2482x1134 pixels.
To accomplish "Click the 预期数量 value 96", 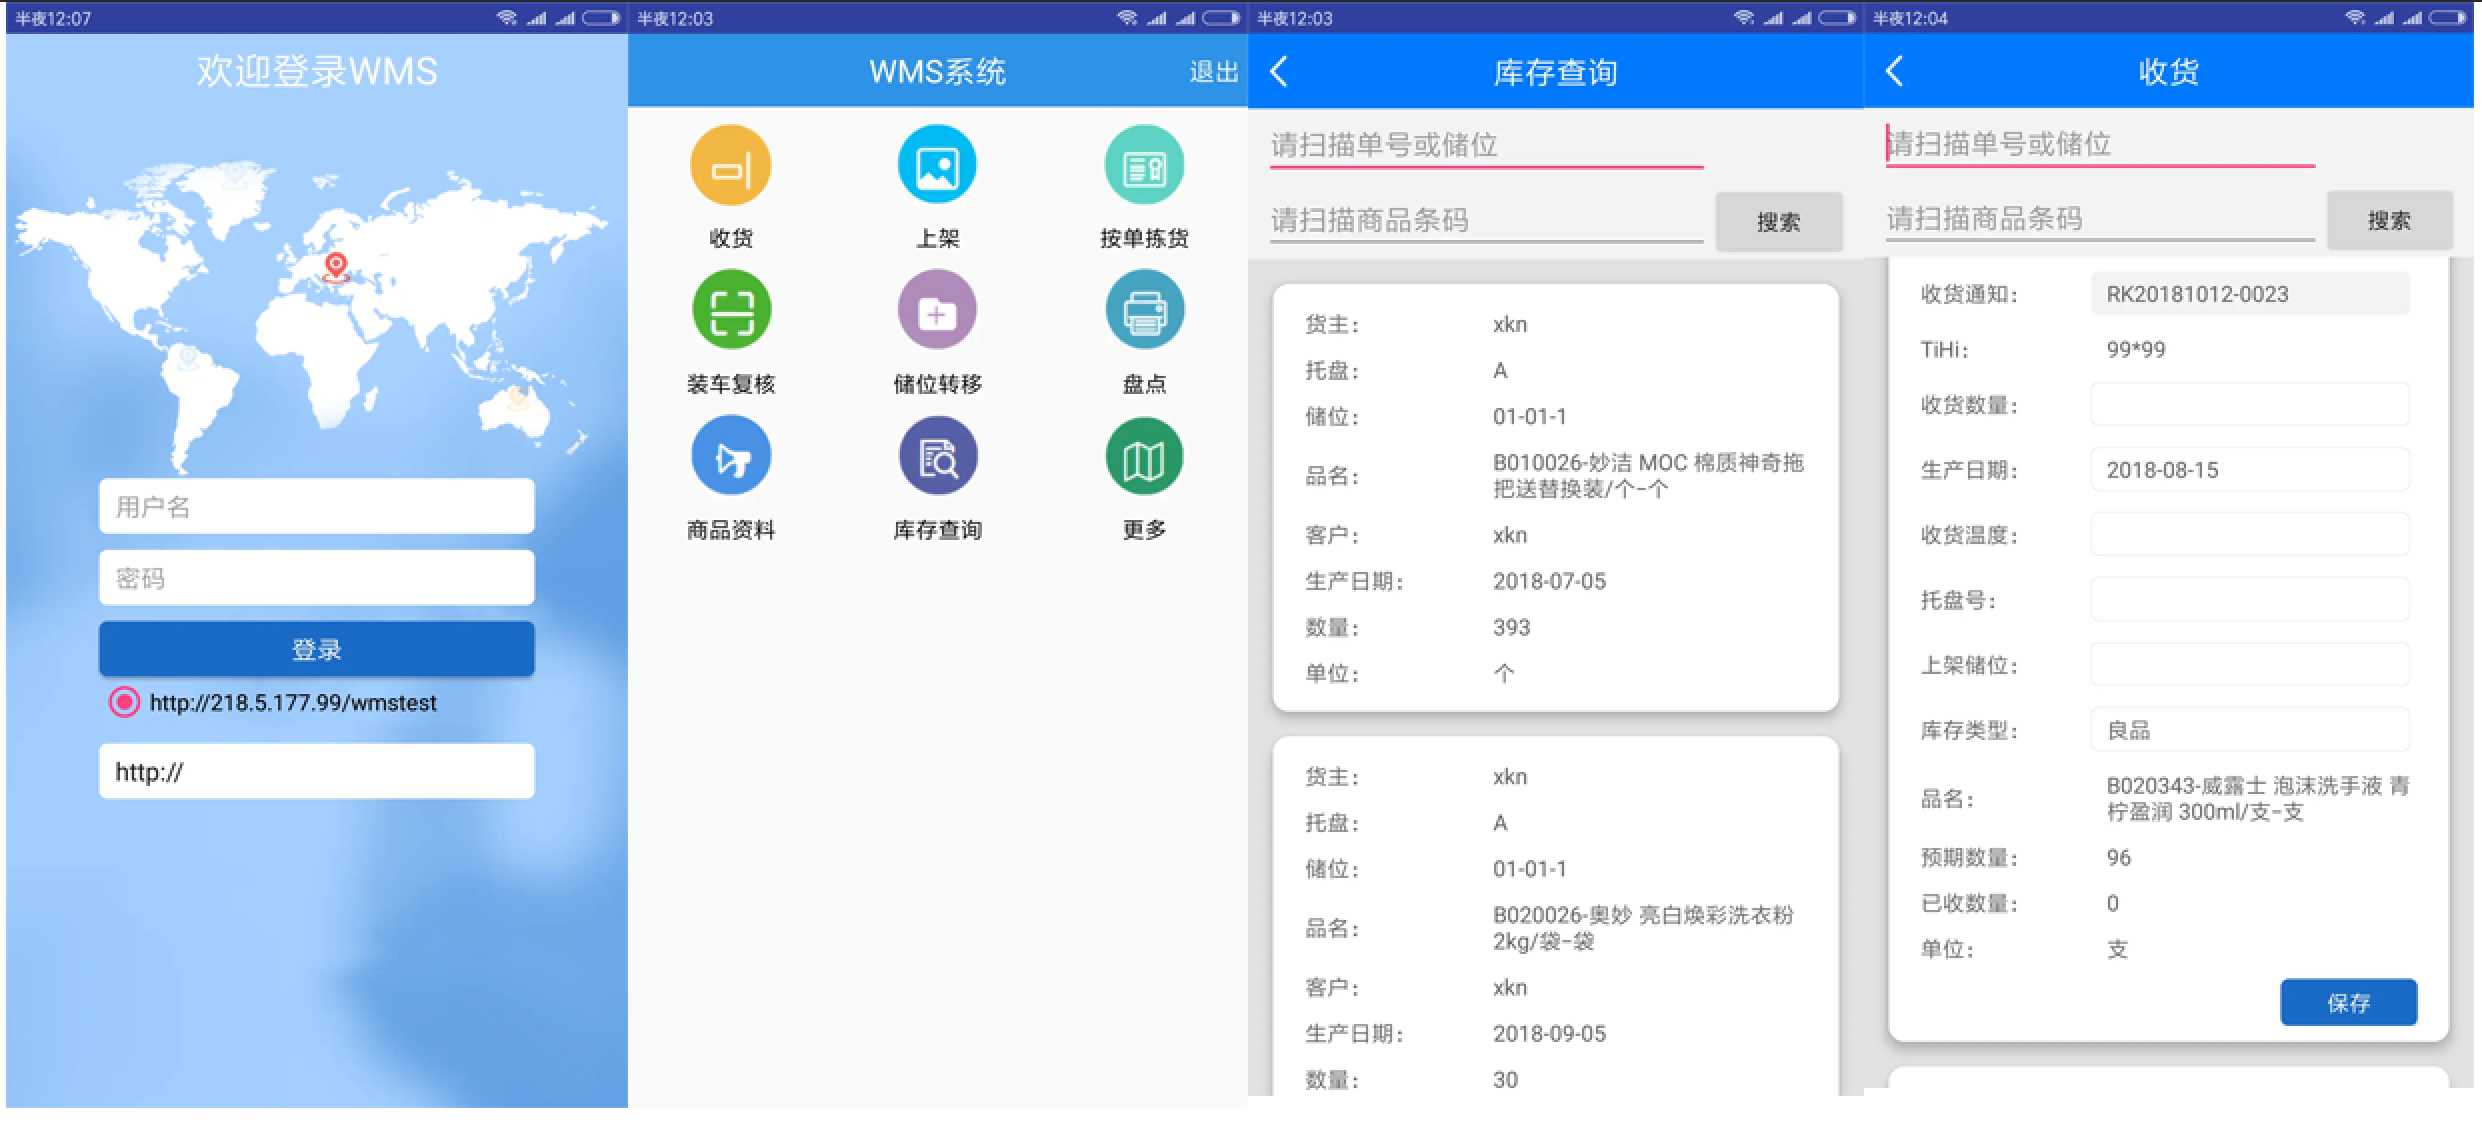I will point(2118,857).
